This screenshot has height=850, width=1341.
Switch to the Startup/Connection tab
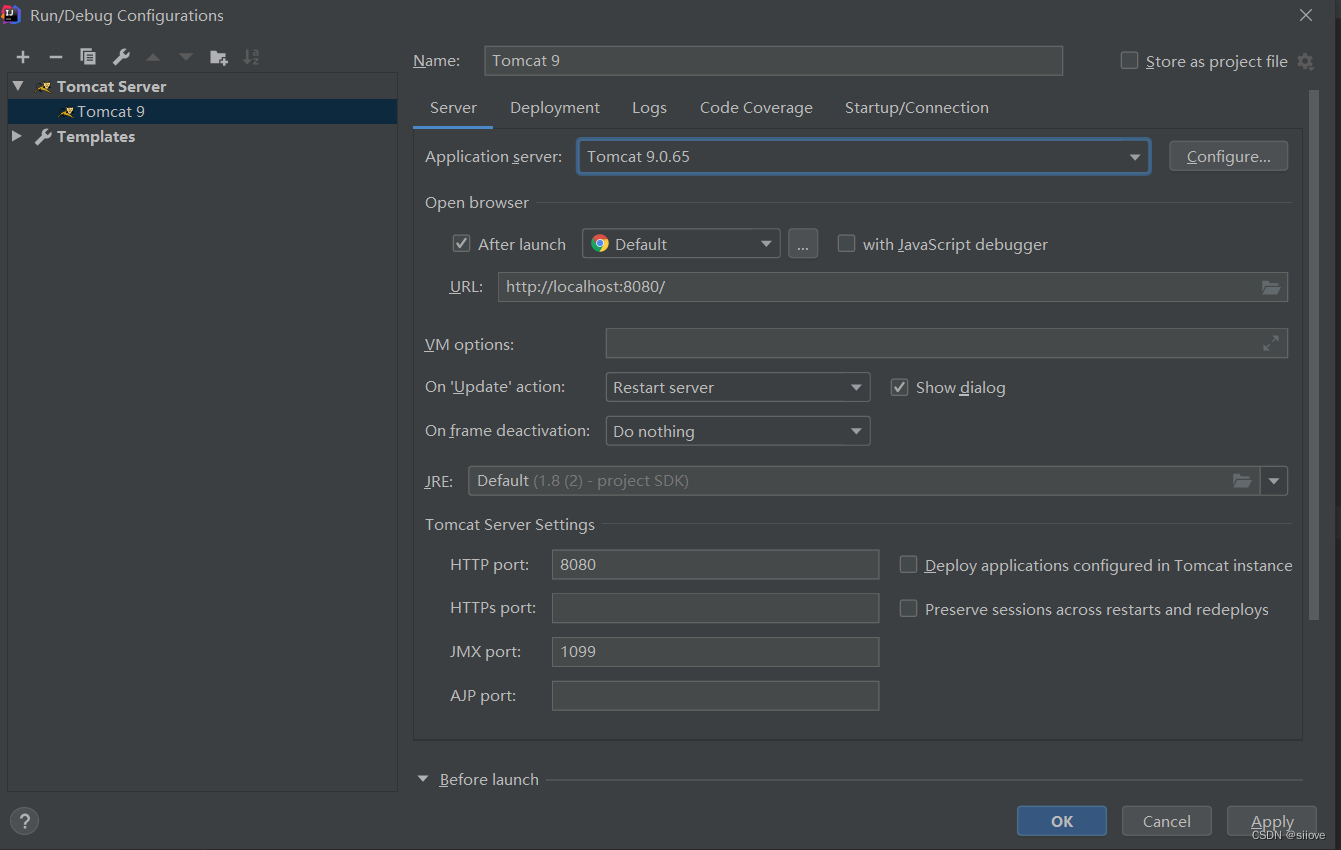point(917,108)
